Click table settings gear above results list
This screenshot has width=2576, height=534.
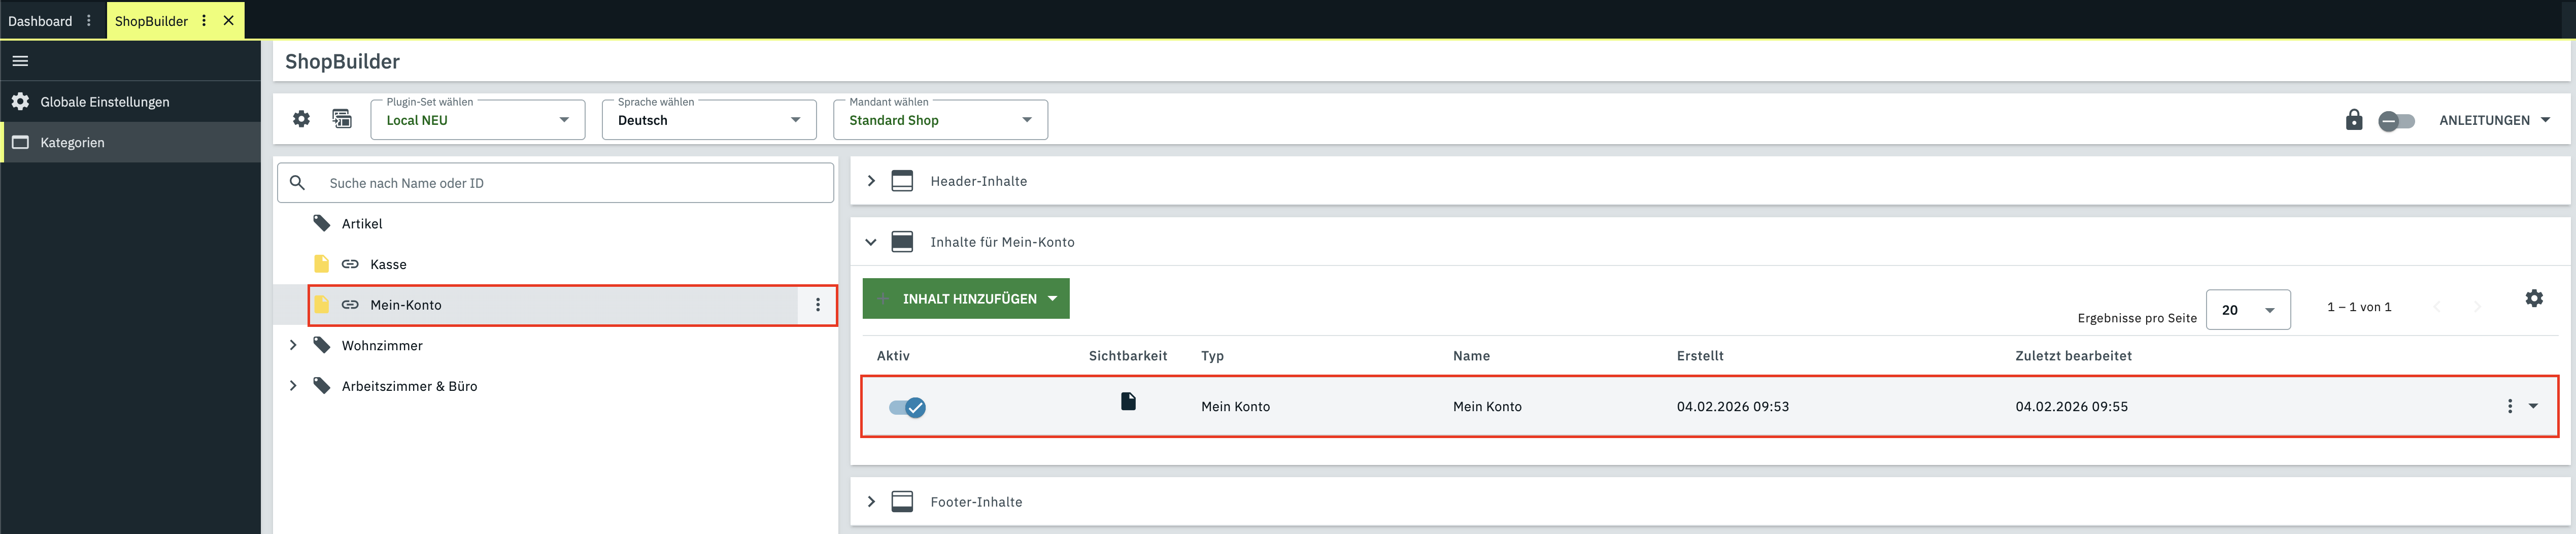2533,298
